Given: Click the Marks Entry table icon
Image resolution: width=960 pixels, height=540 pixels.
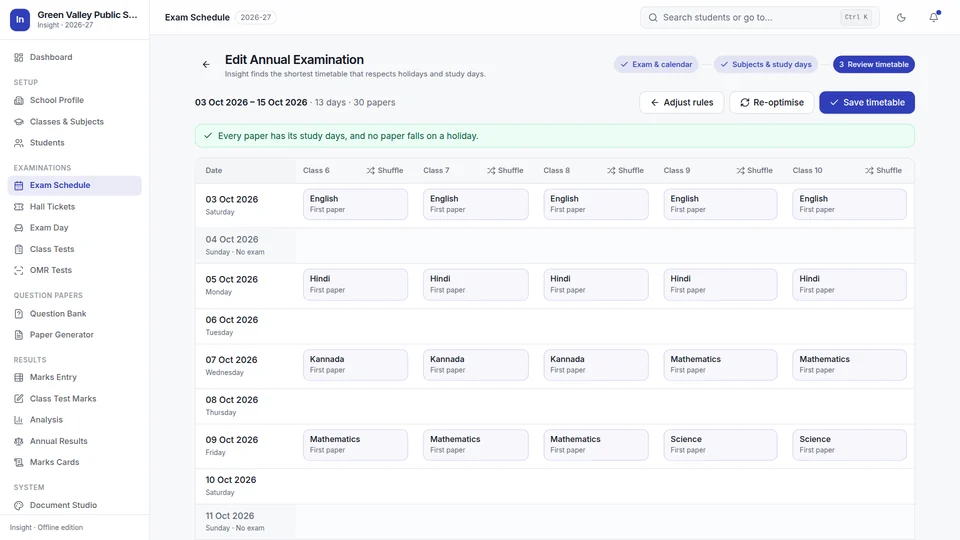Looking at the screenshot, I should 19,377.
